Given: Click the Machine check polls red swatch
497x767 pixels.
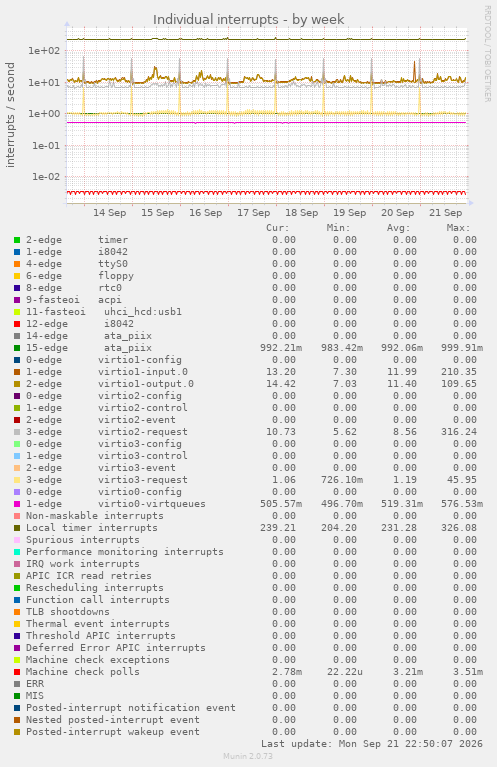Looking at the screenshot, I should point(17,672).
